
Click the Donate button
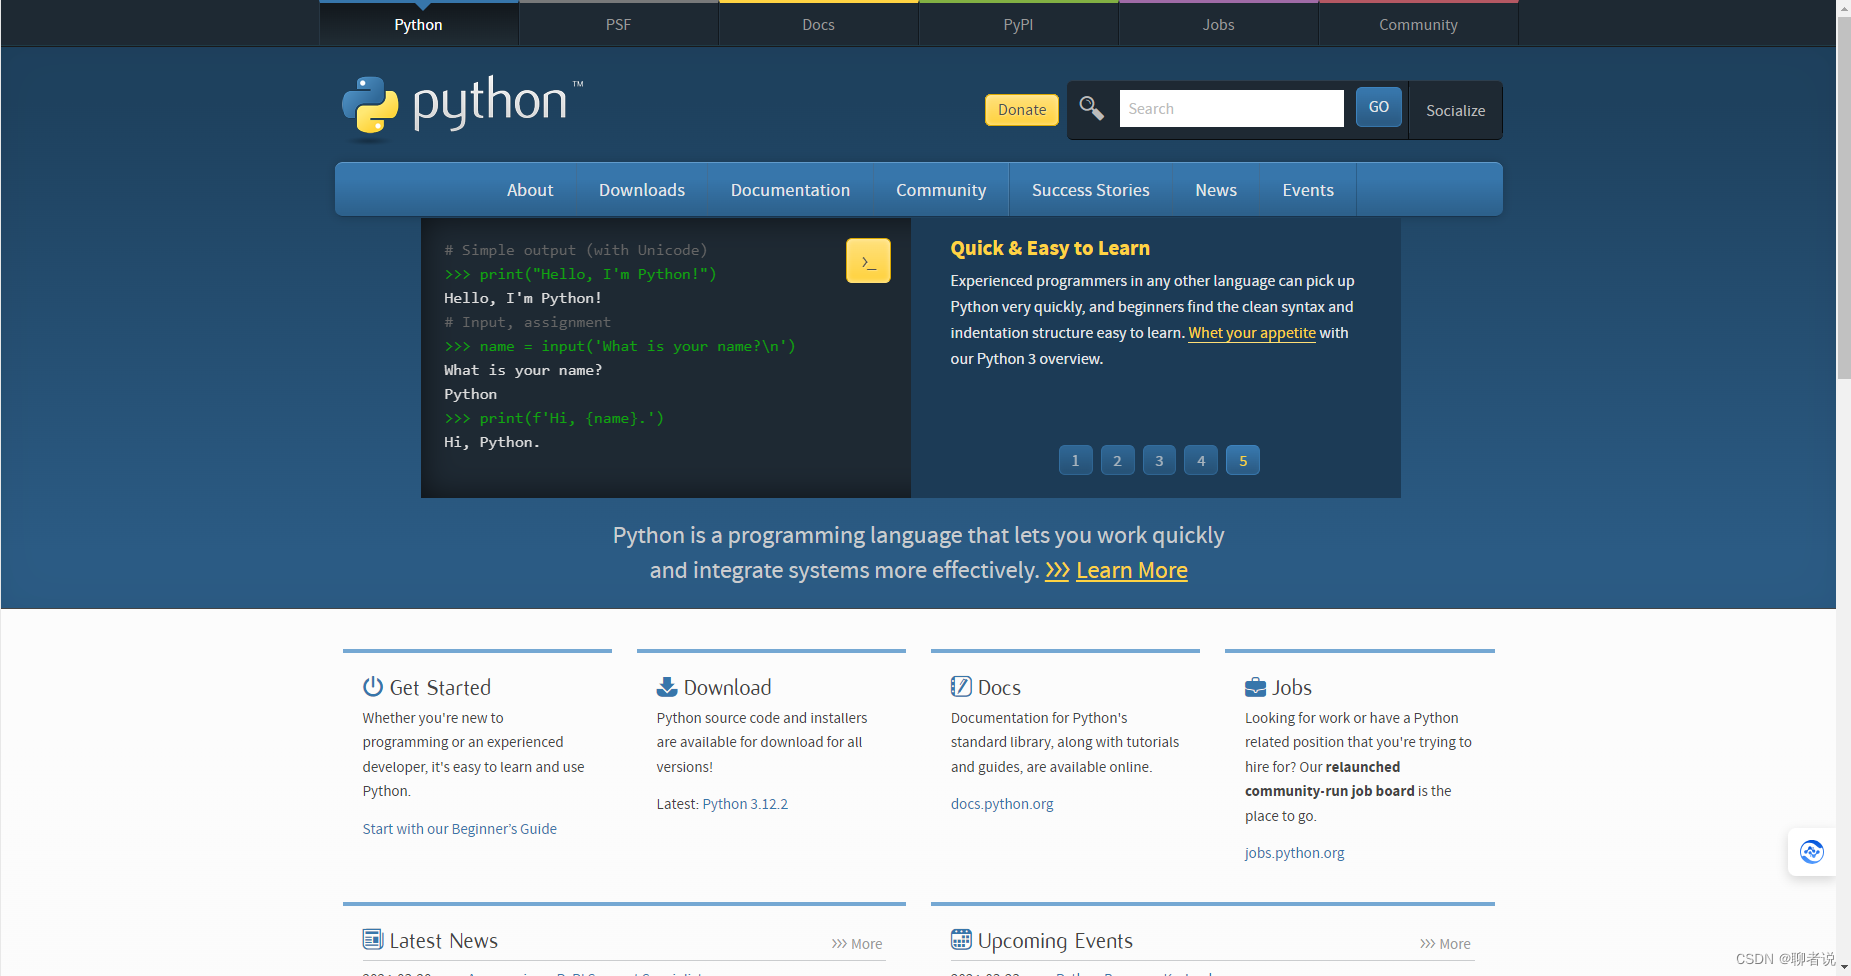[1021, 109]
